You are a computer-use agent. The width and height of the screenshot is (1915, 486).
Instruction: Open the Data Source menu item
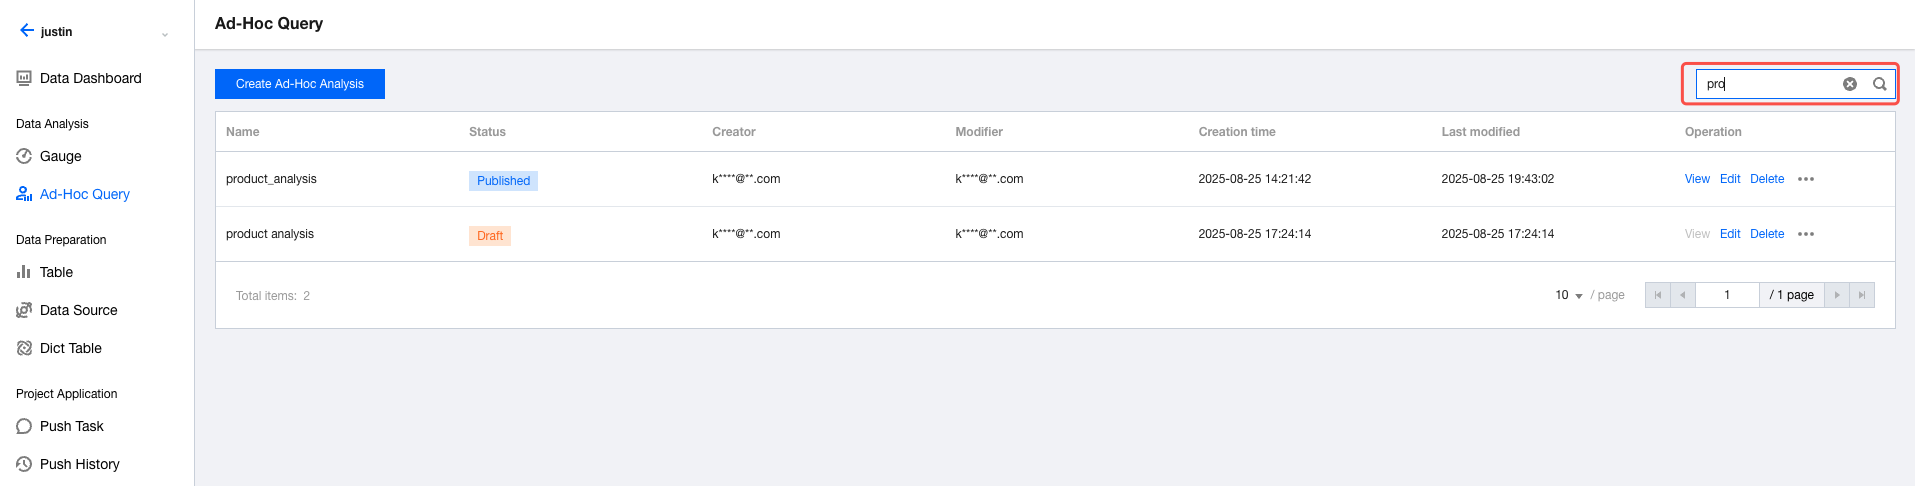coord(78,310)
